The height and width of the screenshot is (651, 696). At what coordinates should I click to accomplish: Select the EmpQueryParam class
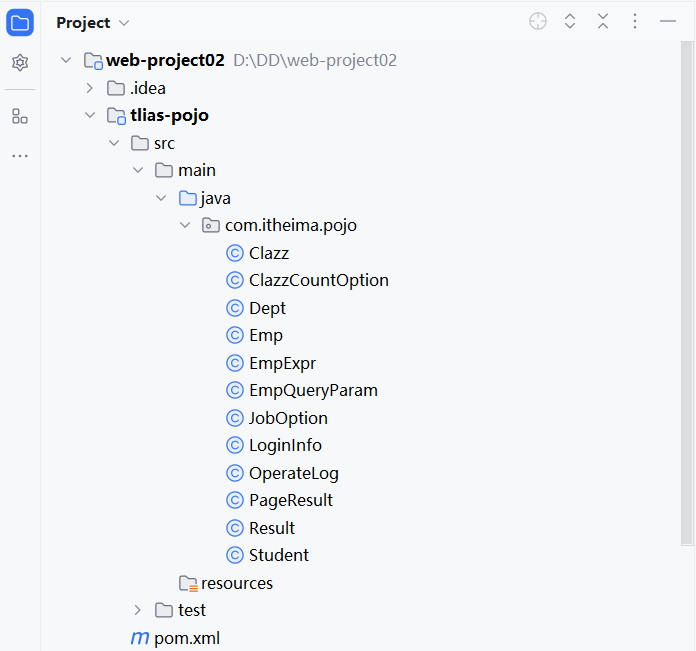click(313, 391)
